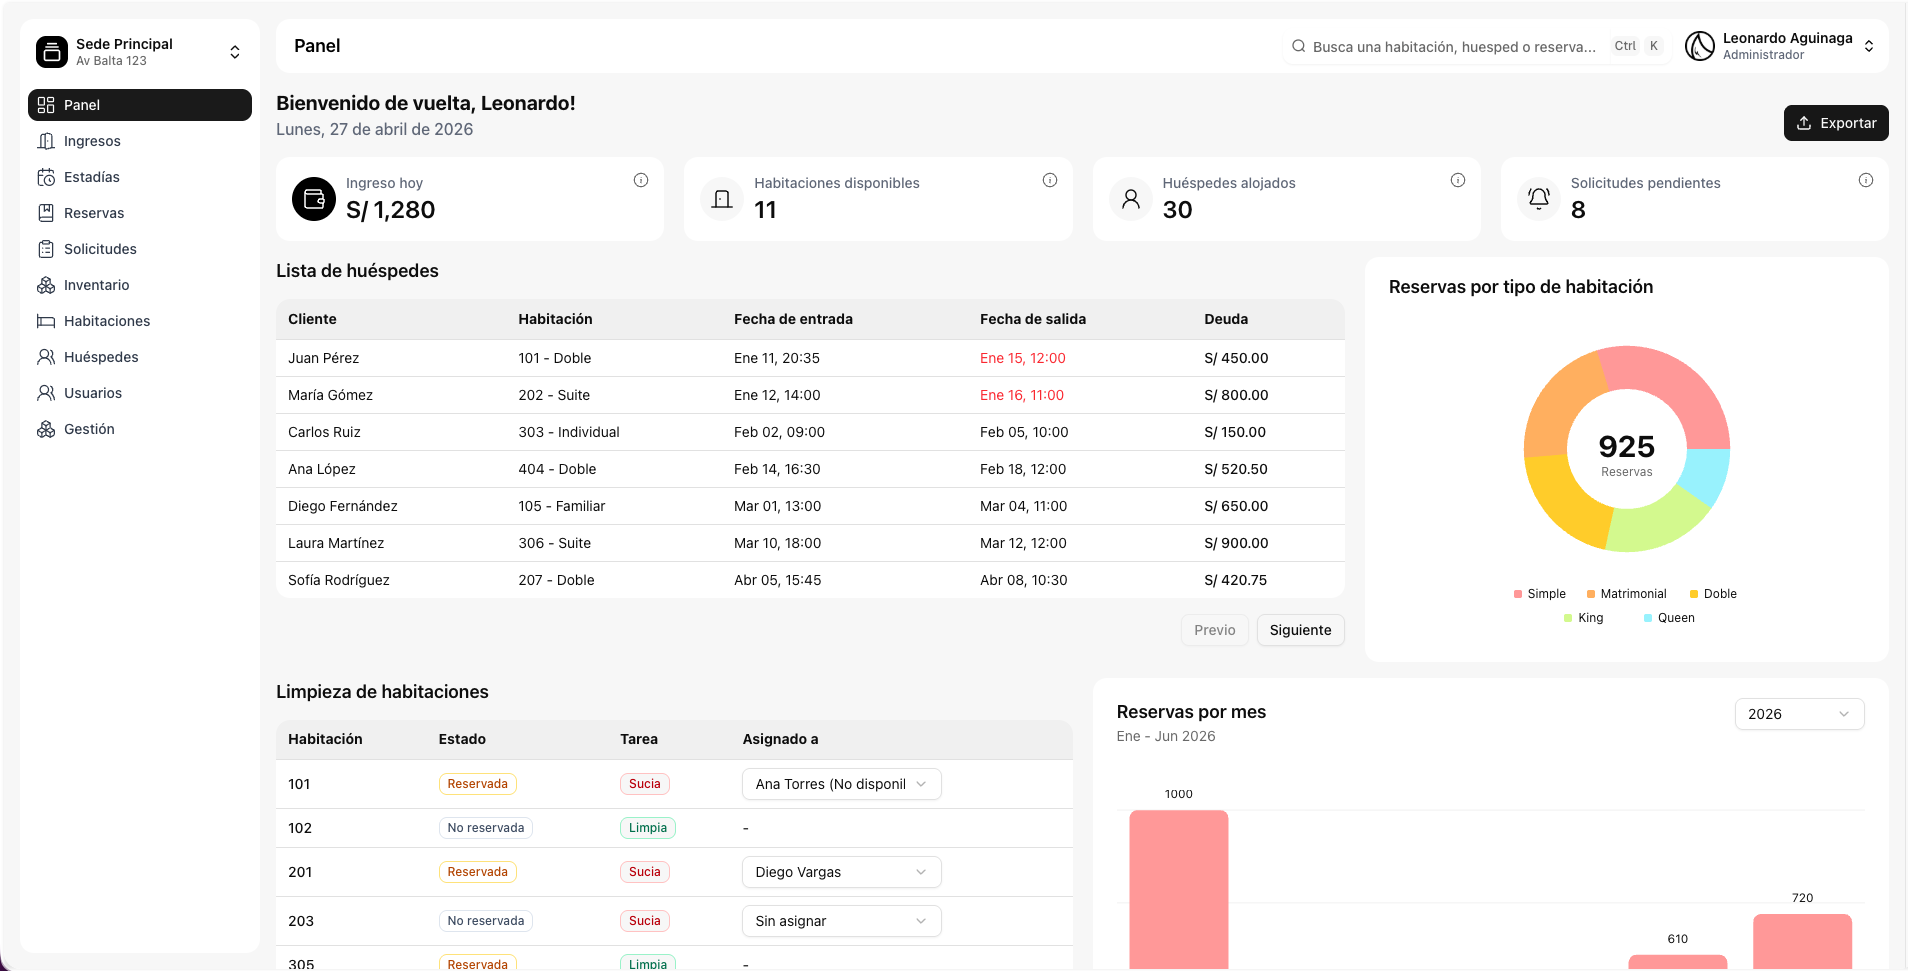Screen dimensions: 1908x971
Task: Expand the Sin asignar dropdown for room 203
Action: [x=841, y=921]
